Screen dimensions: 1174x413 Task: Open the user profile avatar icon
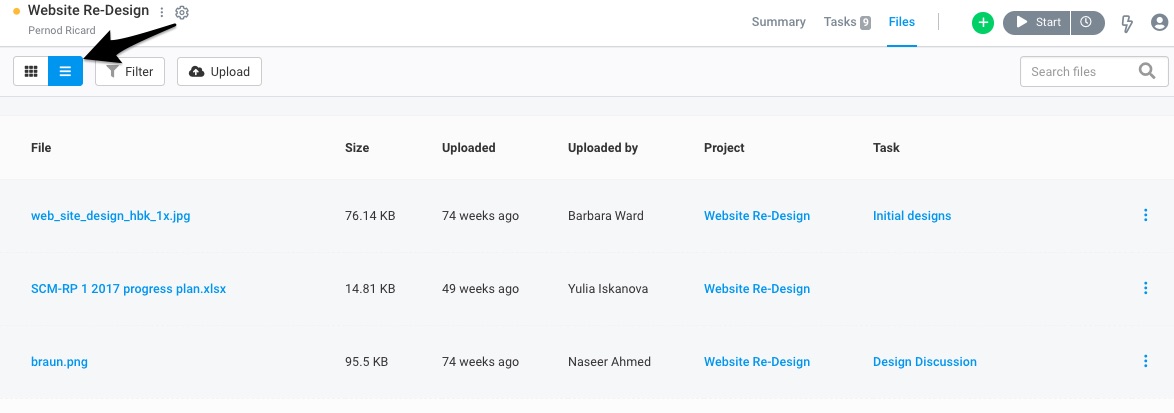point(1158,23)
